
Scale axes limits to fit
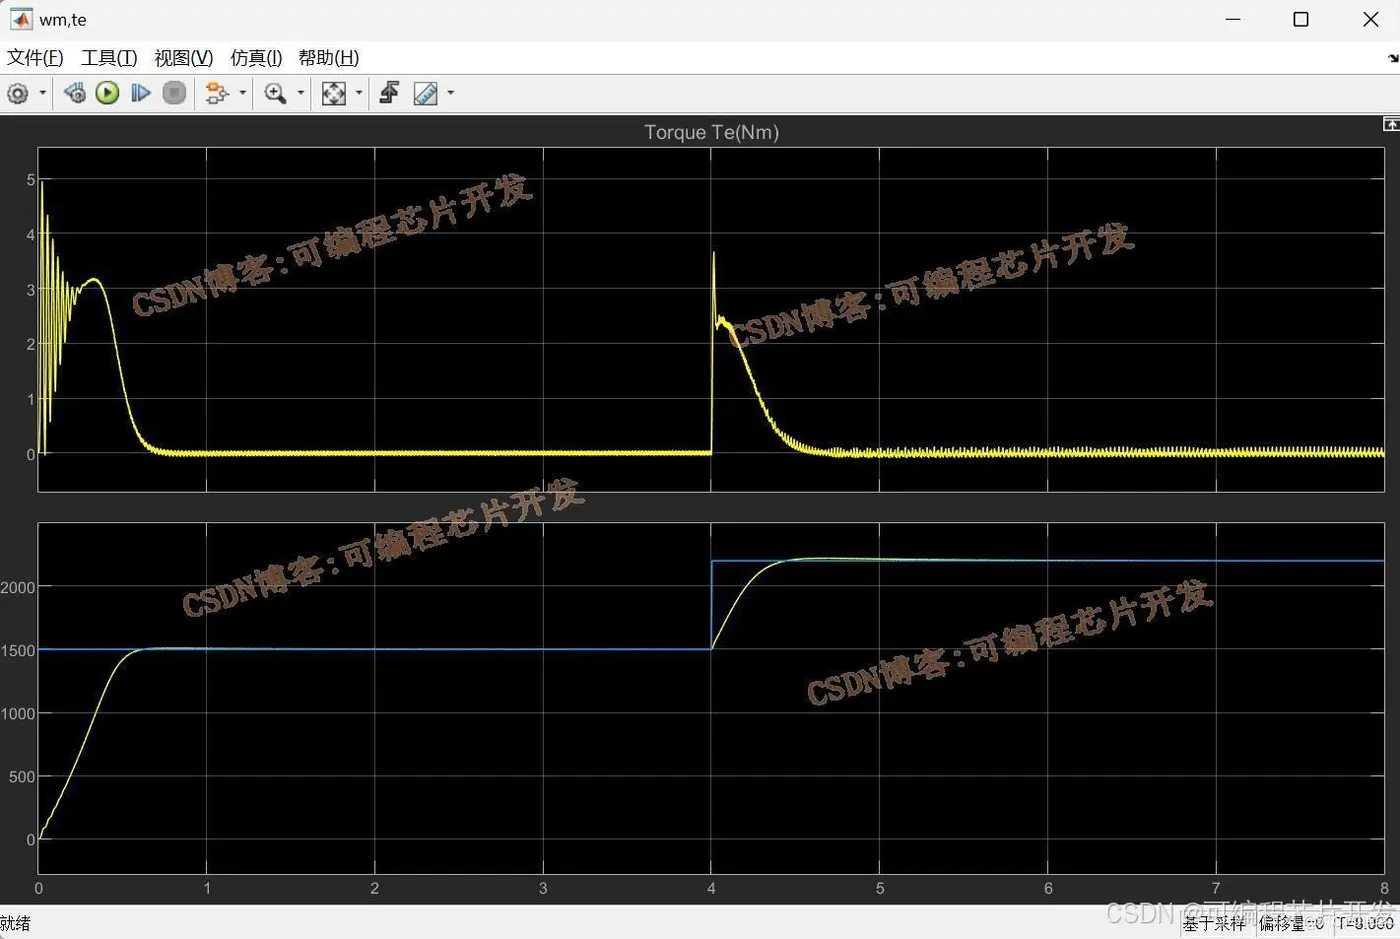click(x=334, y=93)
